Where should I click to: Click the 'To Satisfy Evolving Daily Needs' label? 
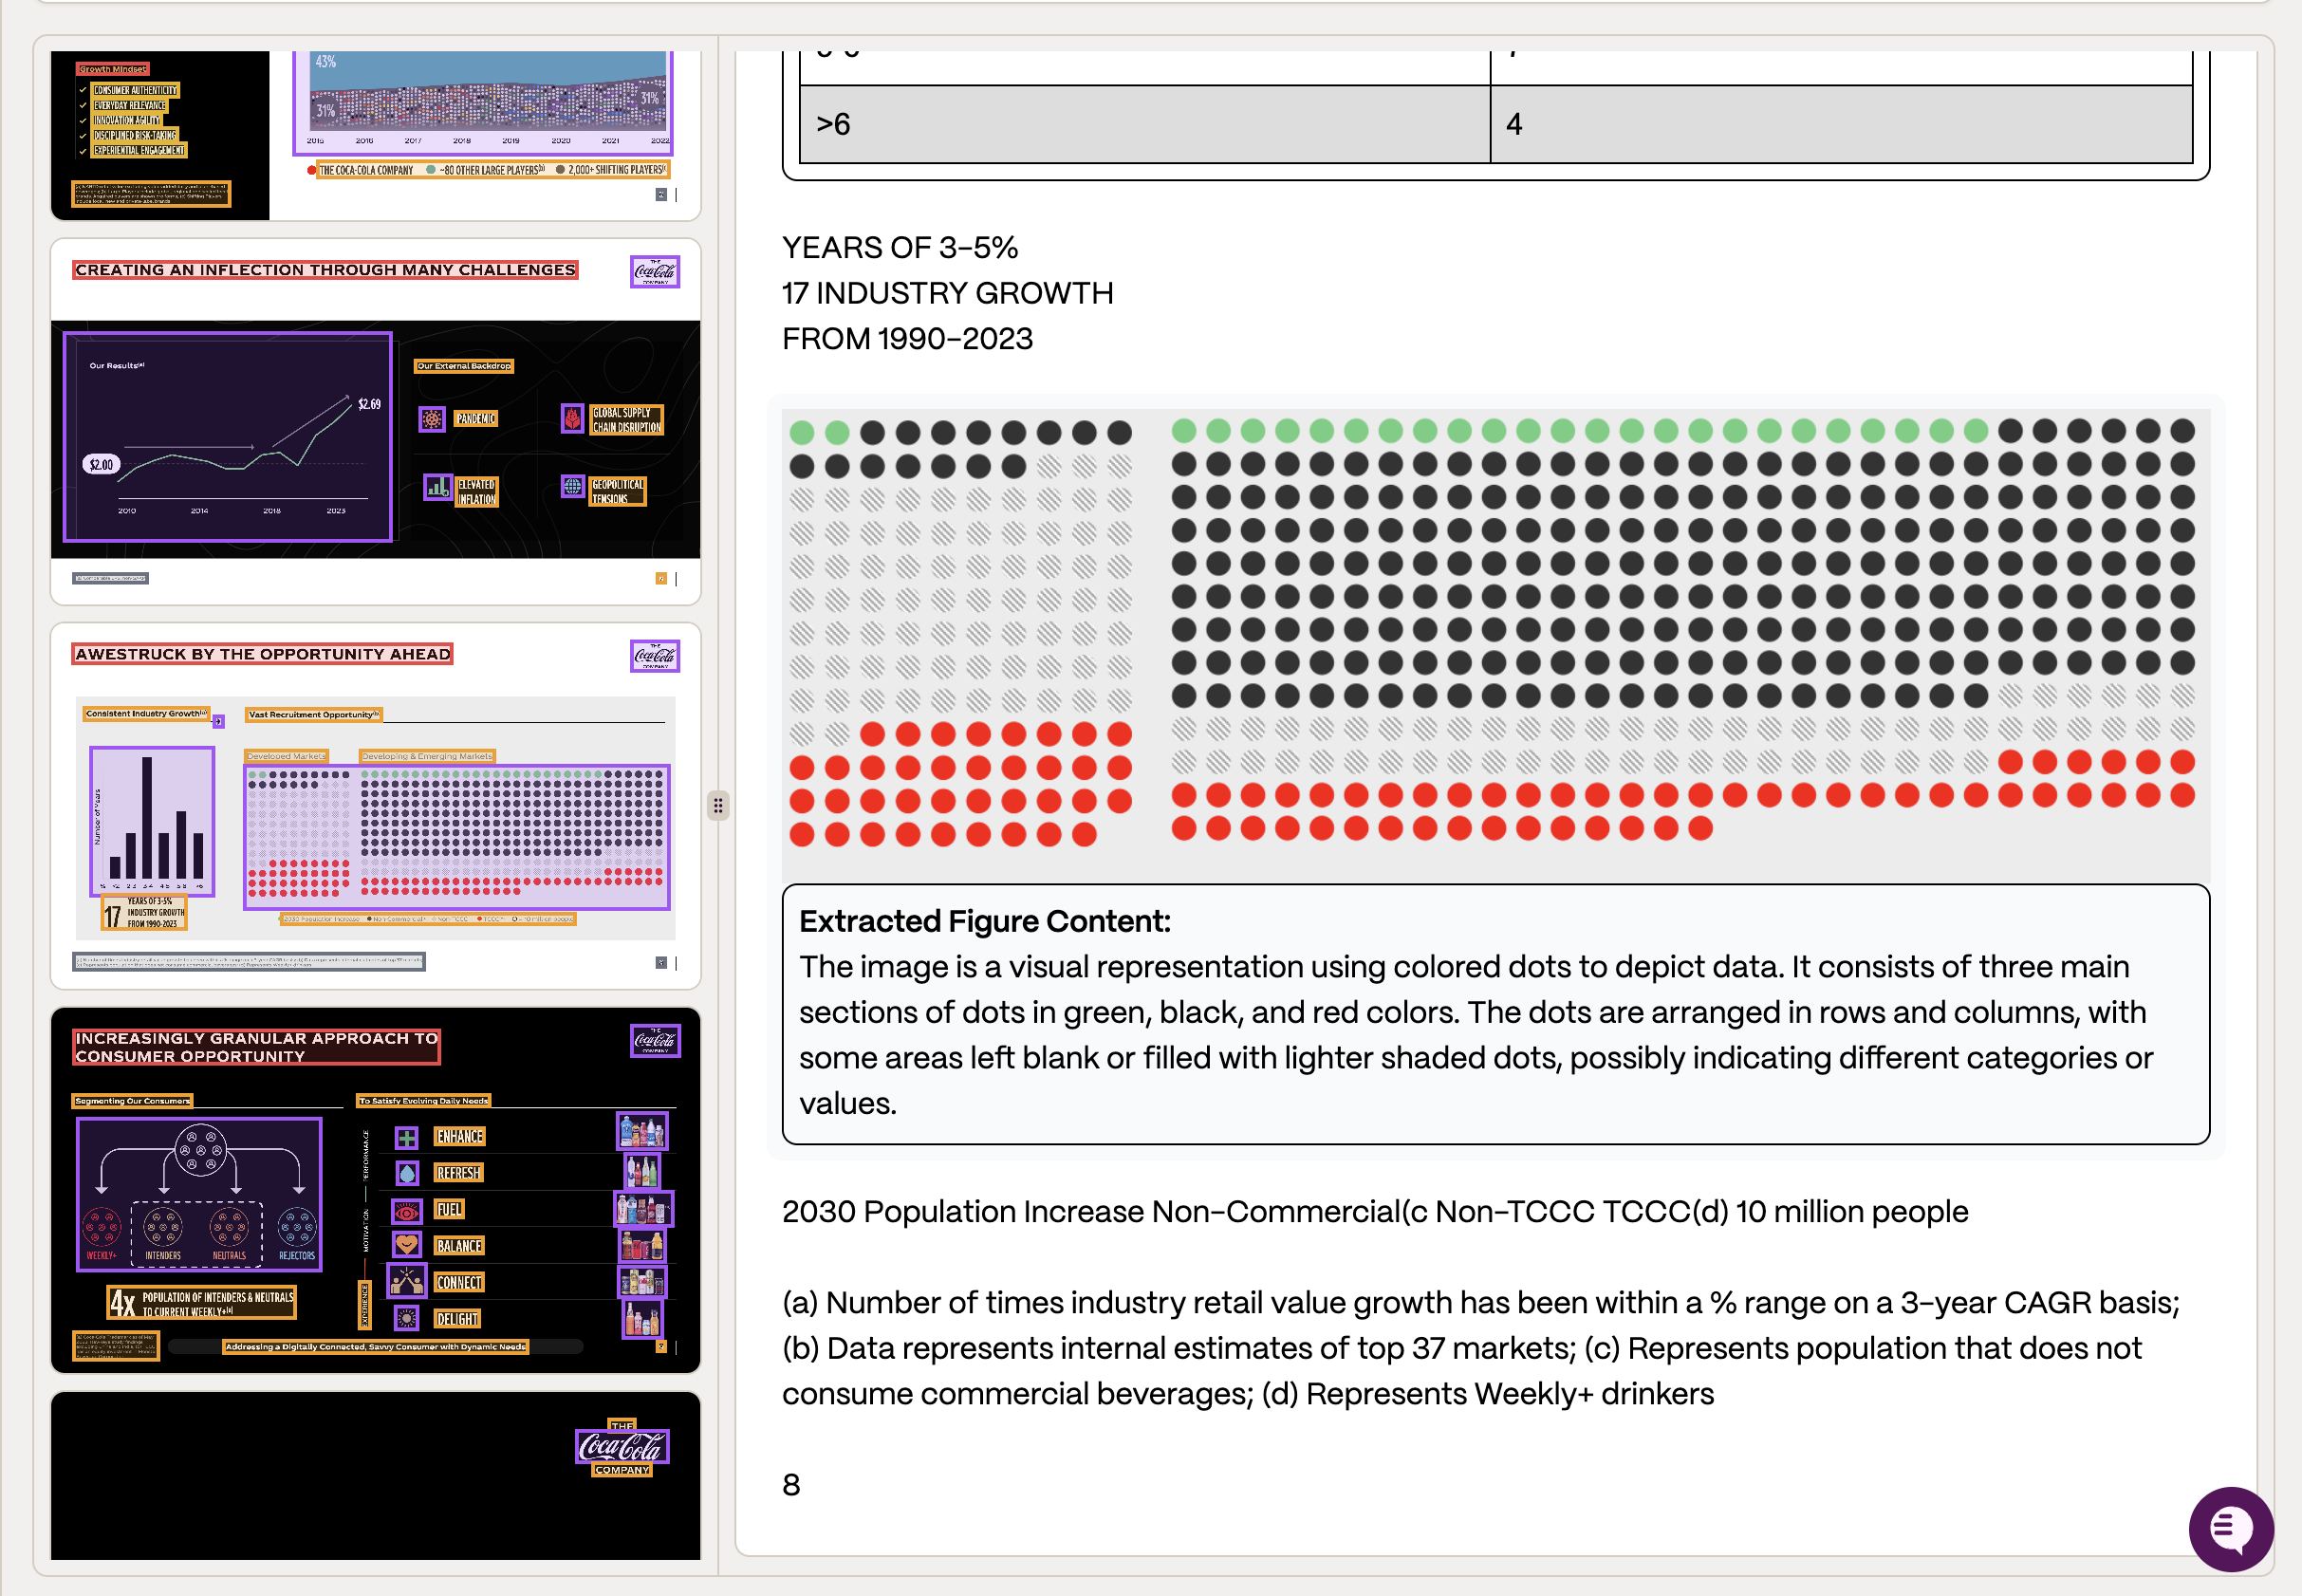click(x=424, y=1101)
